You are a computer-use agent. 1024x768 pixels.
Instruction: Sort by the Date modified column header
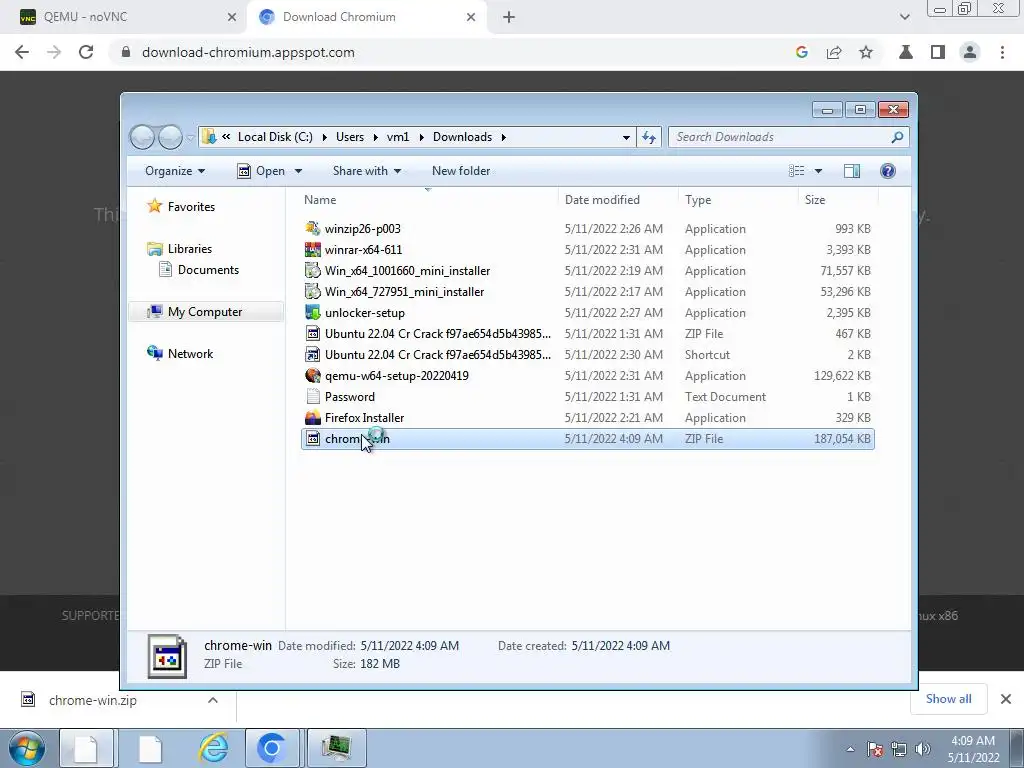coord(618,200)
